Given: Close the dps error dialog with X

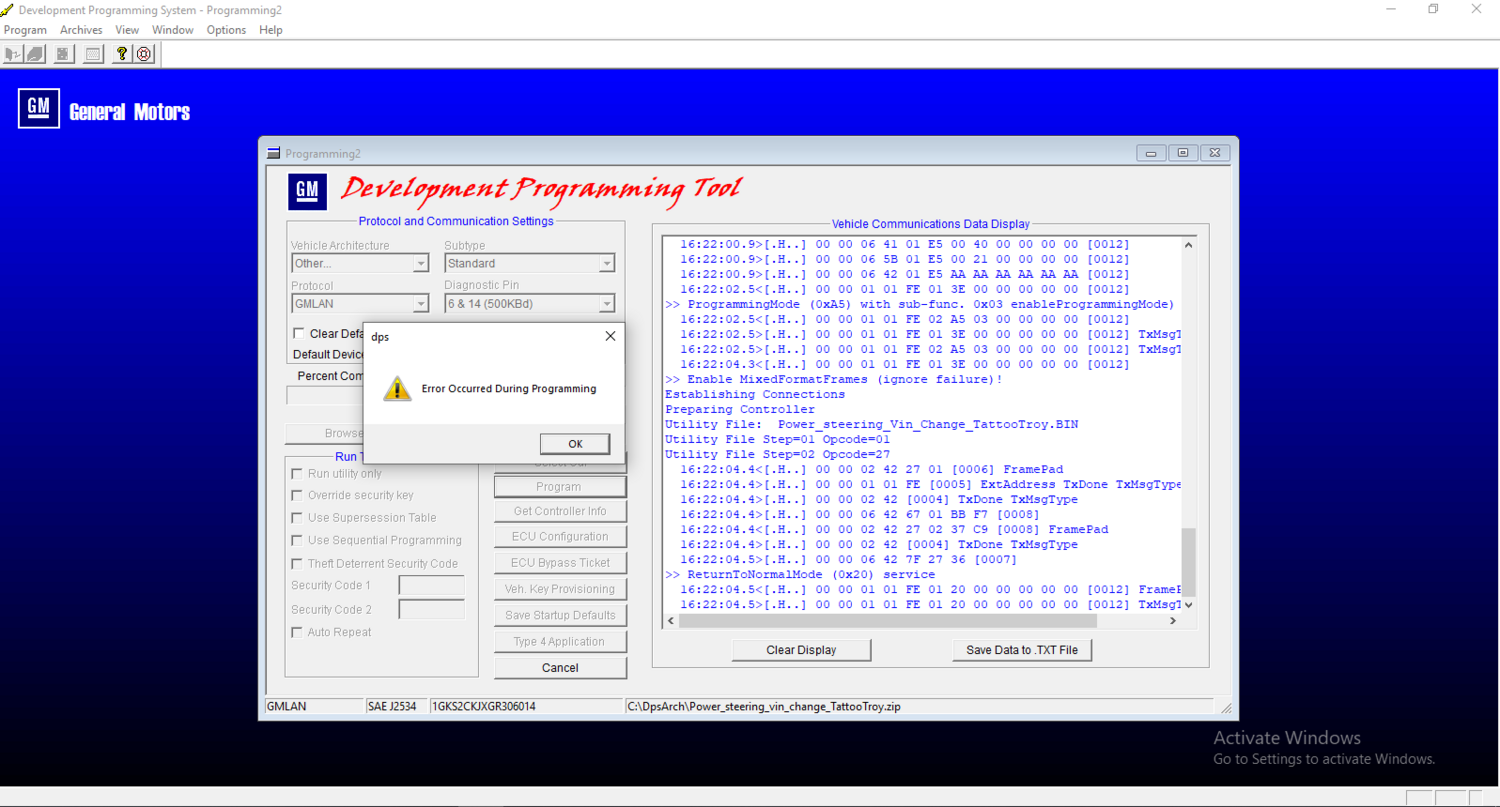Looking at the screenshot, I should click(610, 337).
